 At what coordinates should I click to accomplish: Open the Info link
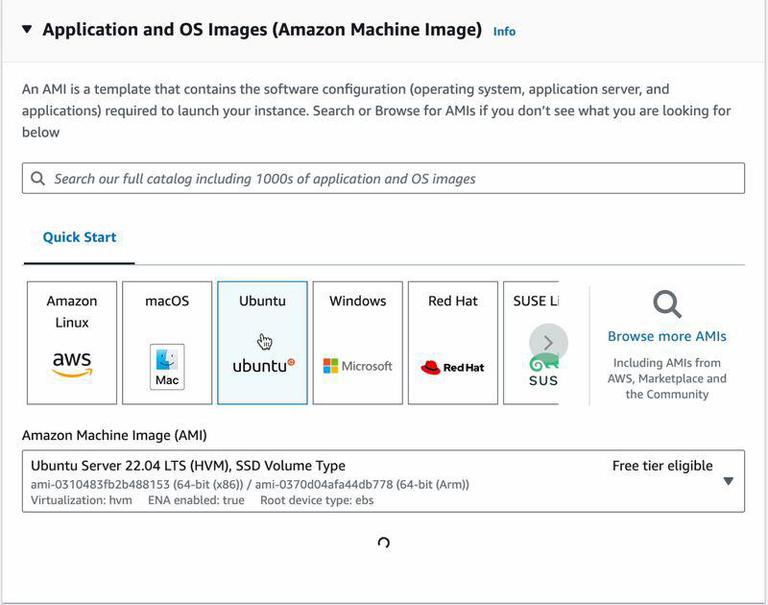point(504,32)
